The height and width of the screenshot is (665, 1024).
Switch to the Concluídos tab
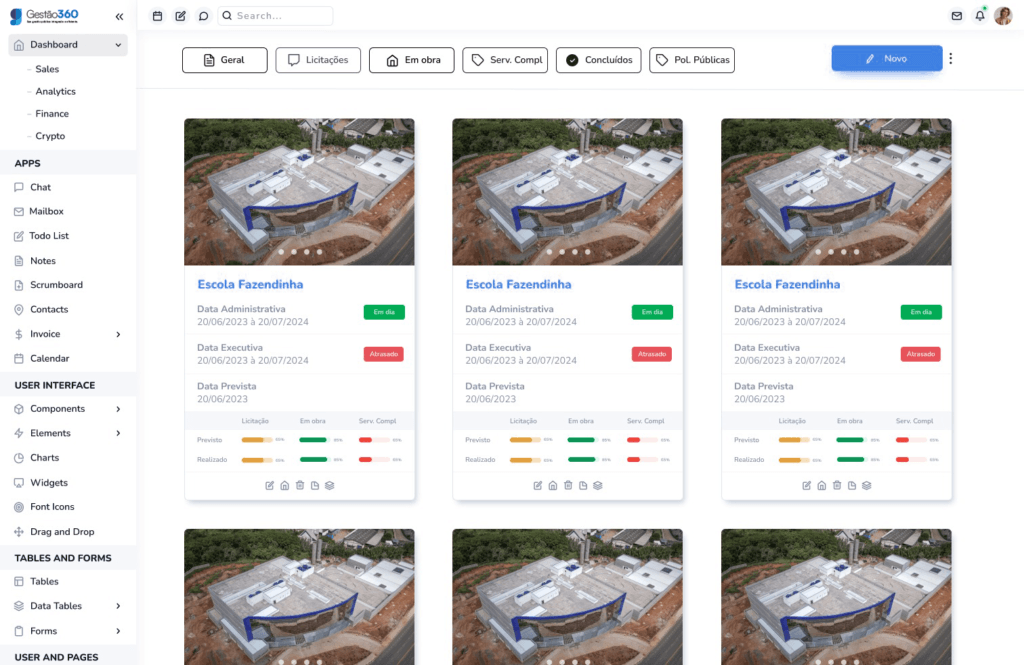click(598, 60)
